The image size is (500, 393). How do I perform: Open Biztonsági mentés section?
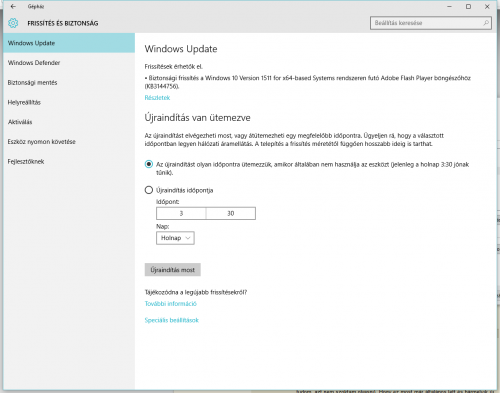69,82
